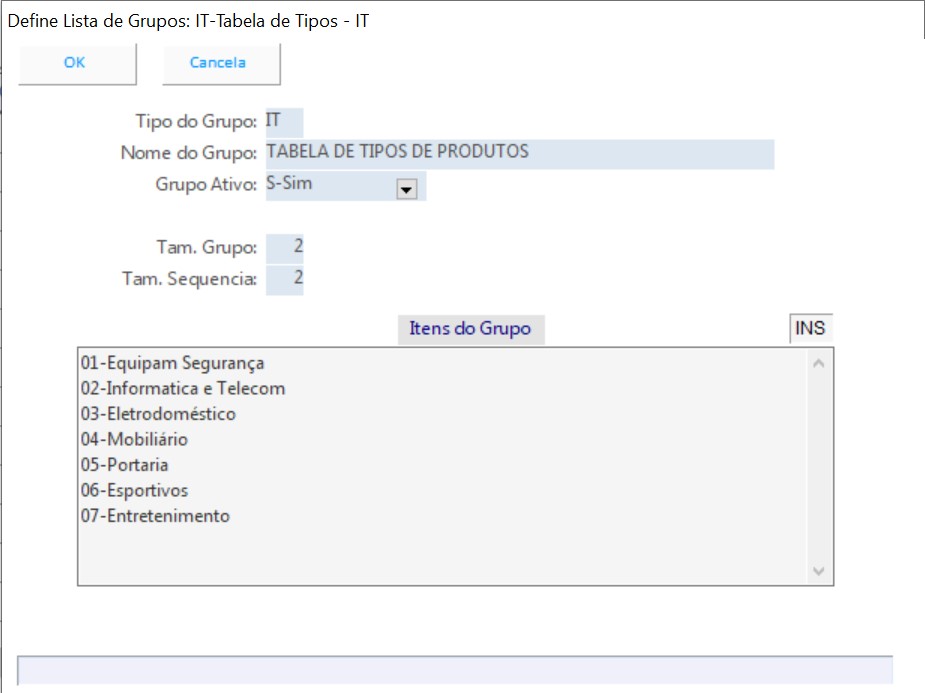This screenshot has height=693, width=925.
Task: Click the Tipo do Grupo field
Action: pyautogui.click(x=284, y=122)
